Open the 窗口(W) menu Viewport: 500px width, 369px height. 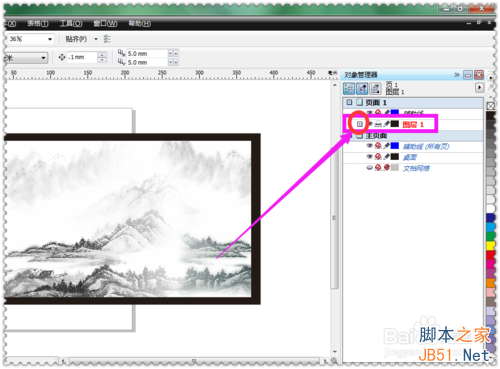click(x=105, y=23)
